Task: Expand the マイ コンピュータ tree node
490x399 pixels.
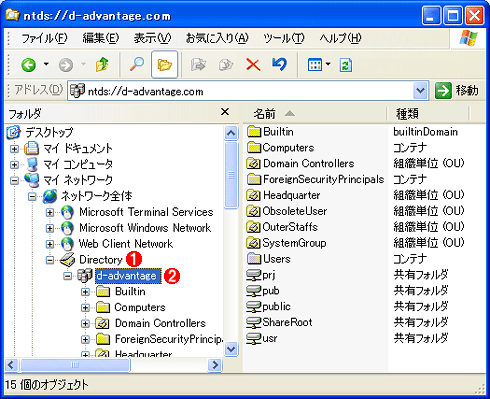Action: tap(14, 165)
